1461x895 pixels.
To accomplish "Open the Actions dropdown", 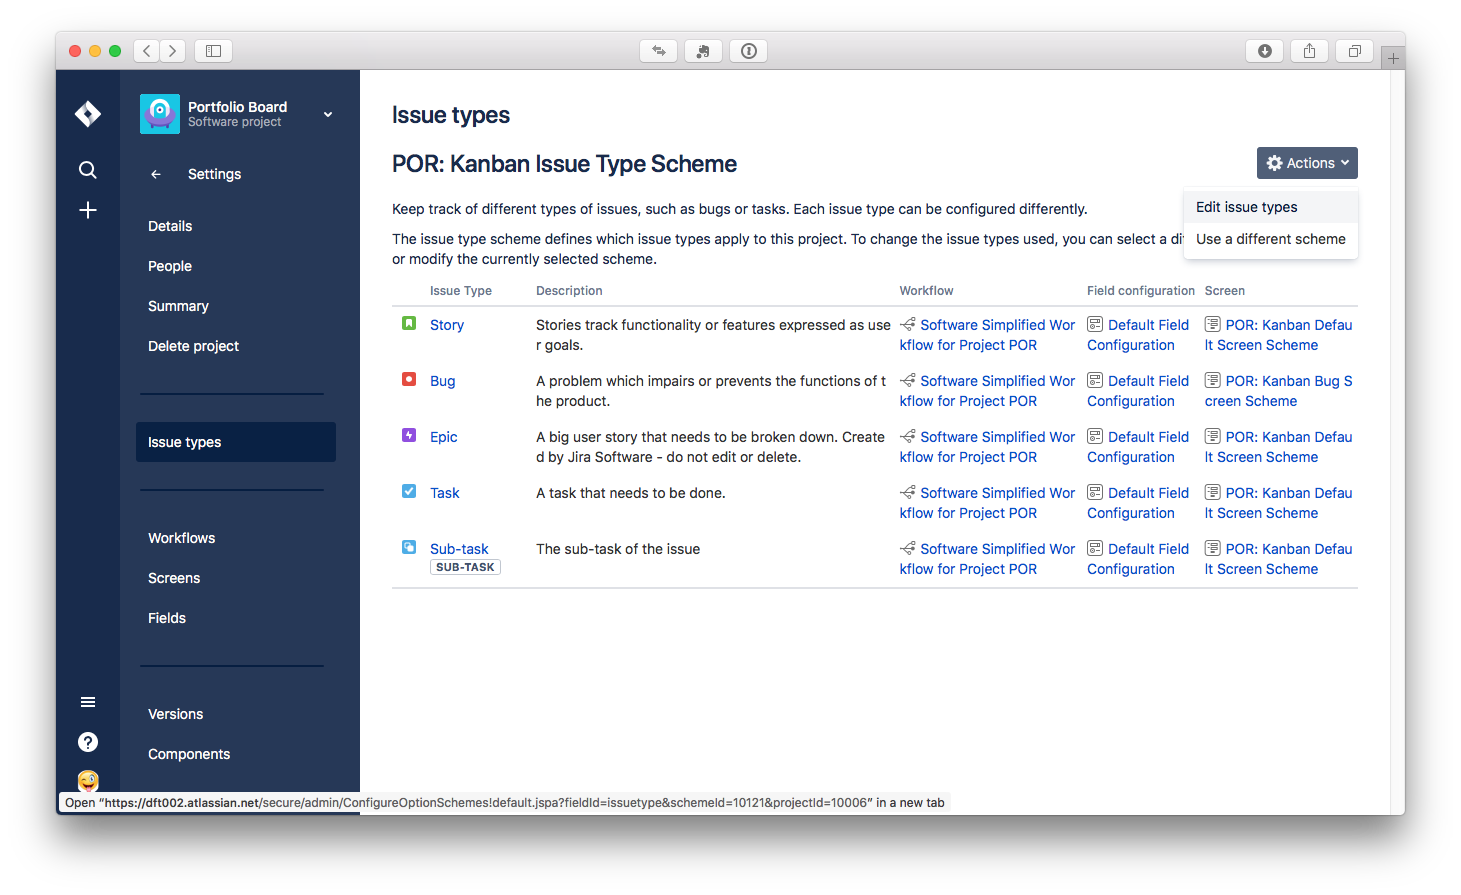I will point(1306,162).
